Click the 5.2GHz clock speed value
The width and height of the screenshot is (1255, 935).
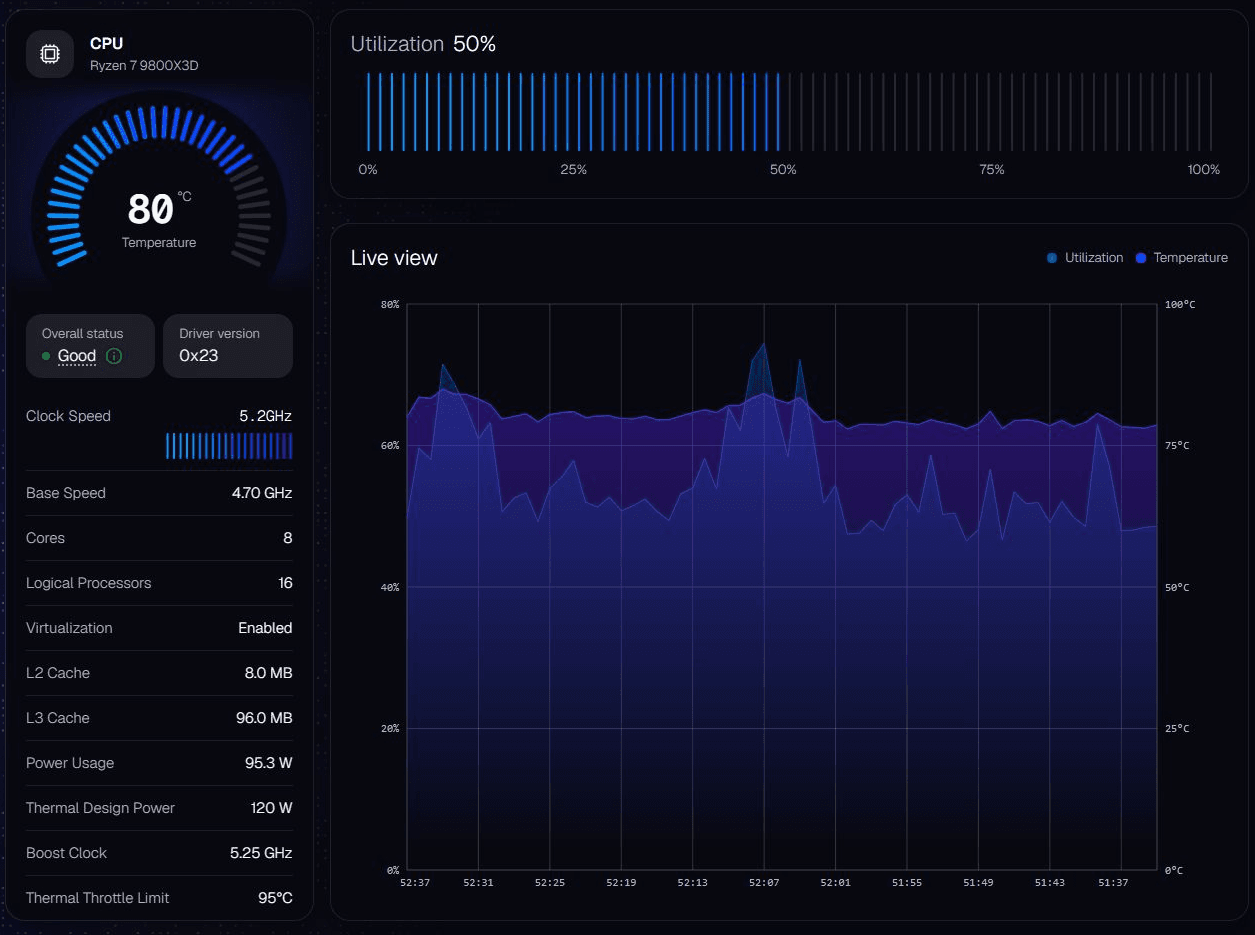coord(266,416)
